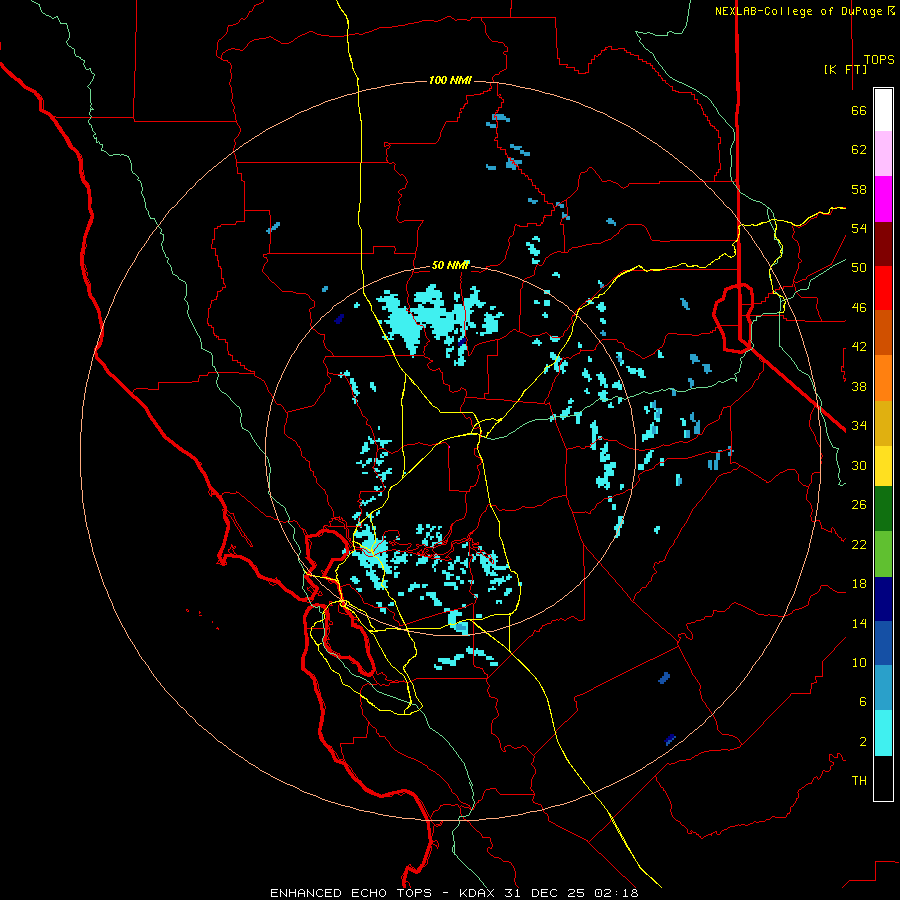This screenshot has width=900, height=900.
Task: Click the legend value "58"
Action: click(859, 189)
